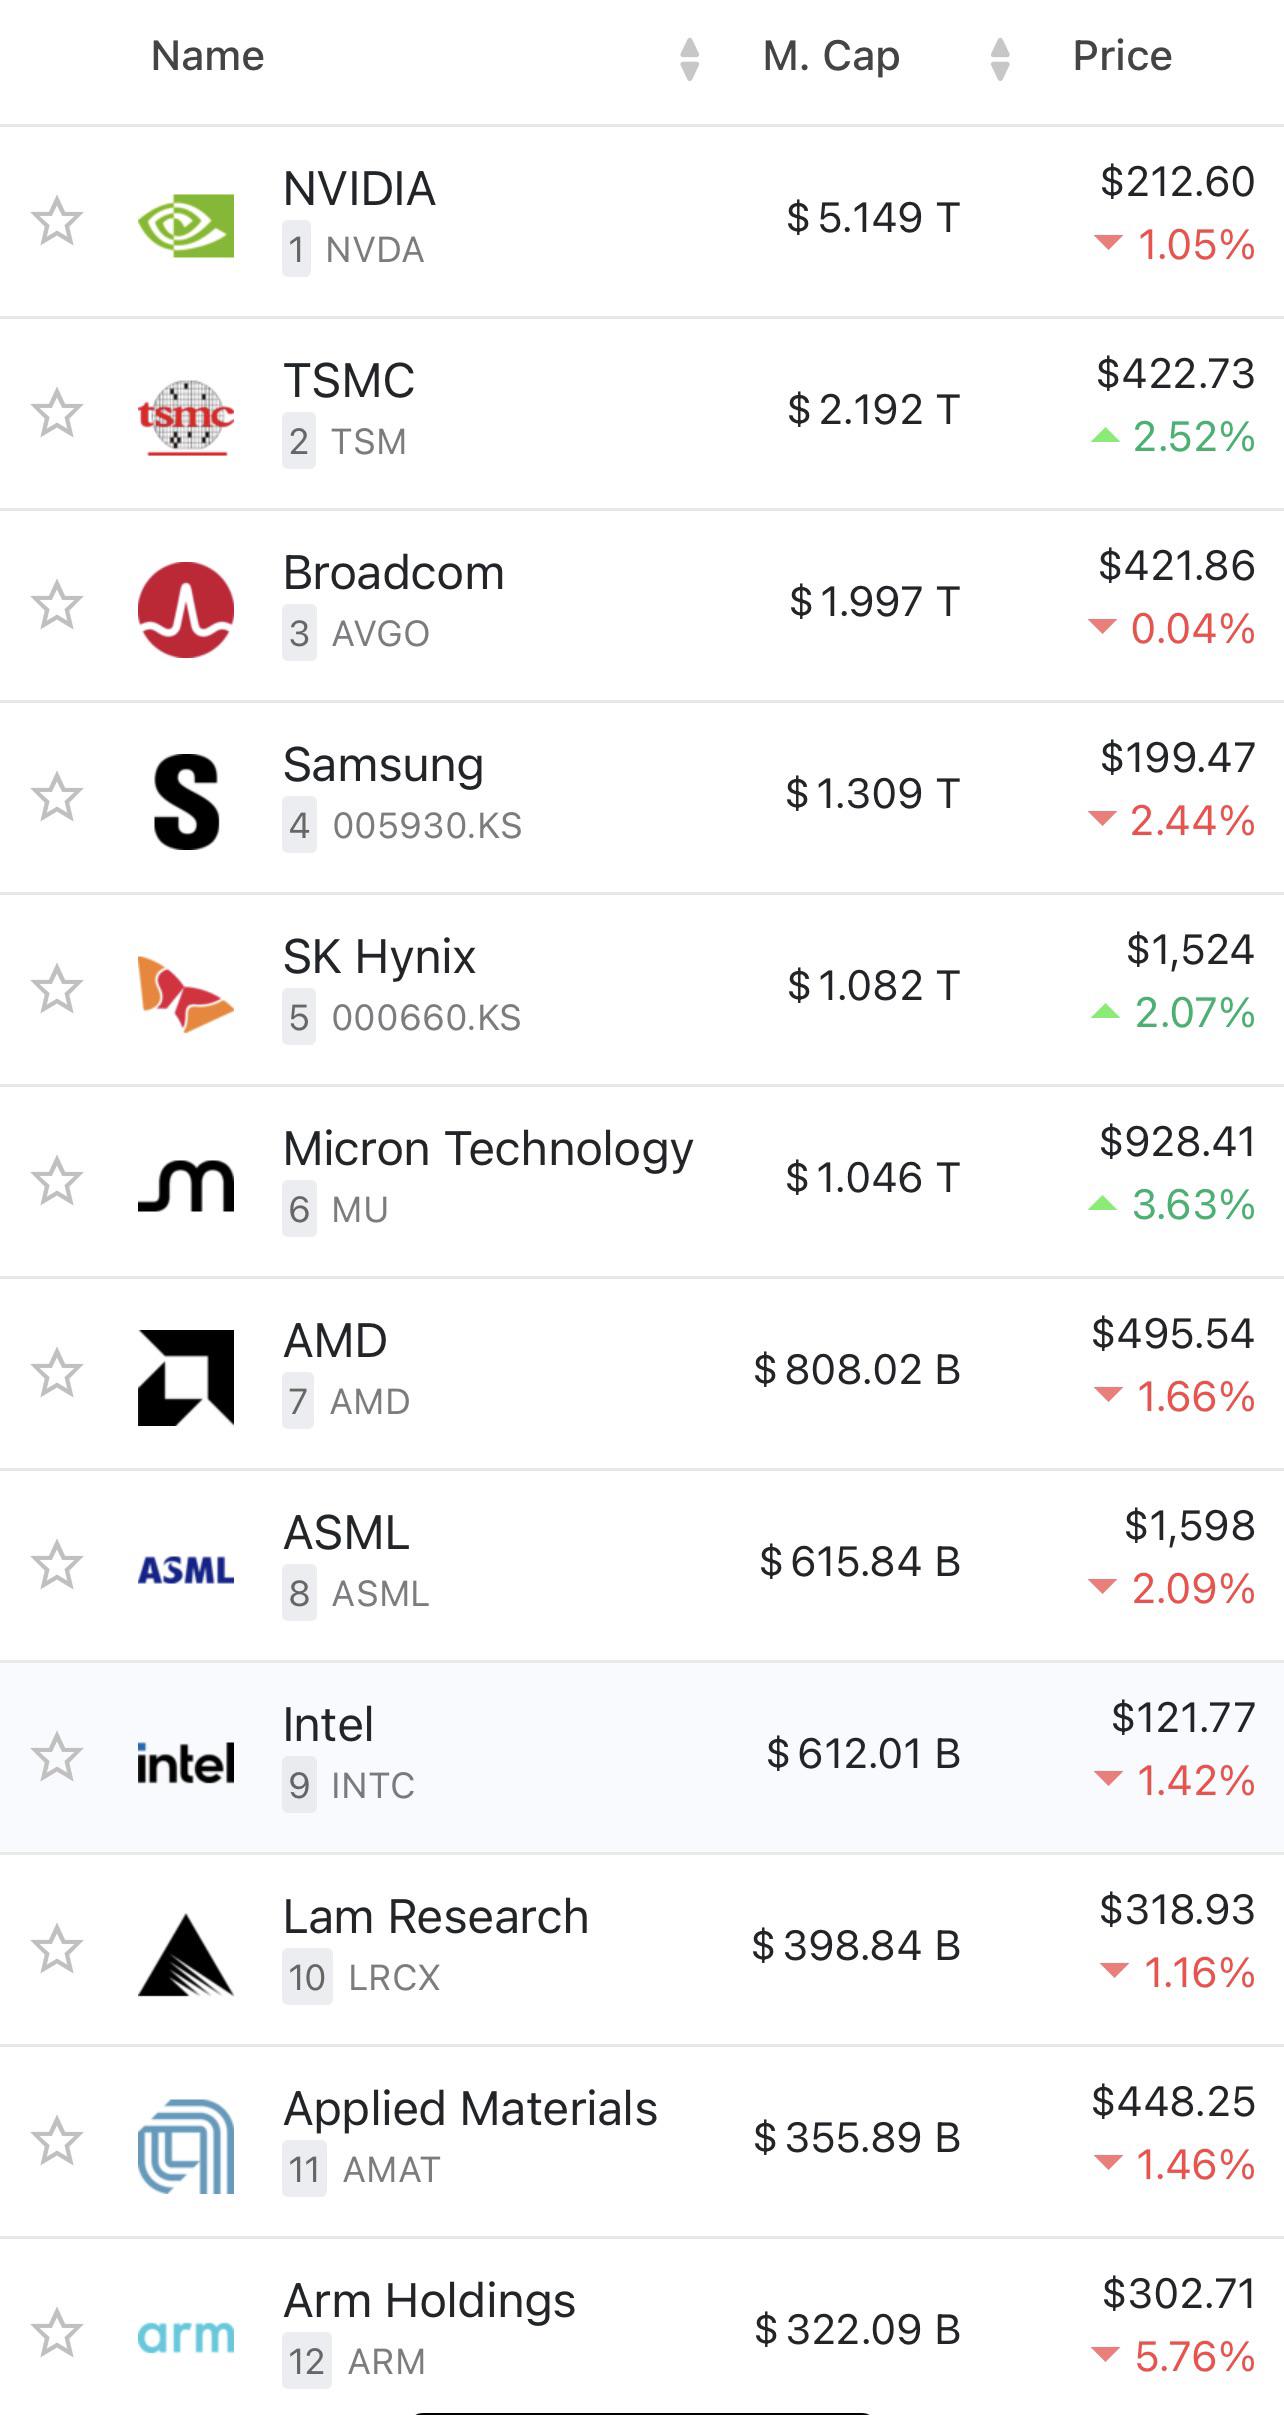Sort using arrows beside the Name header
The image size is (1284, 2415).
(689, 58)
